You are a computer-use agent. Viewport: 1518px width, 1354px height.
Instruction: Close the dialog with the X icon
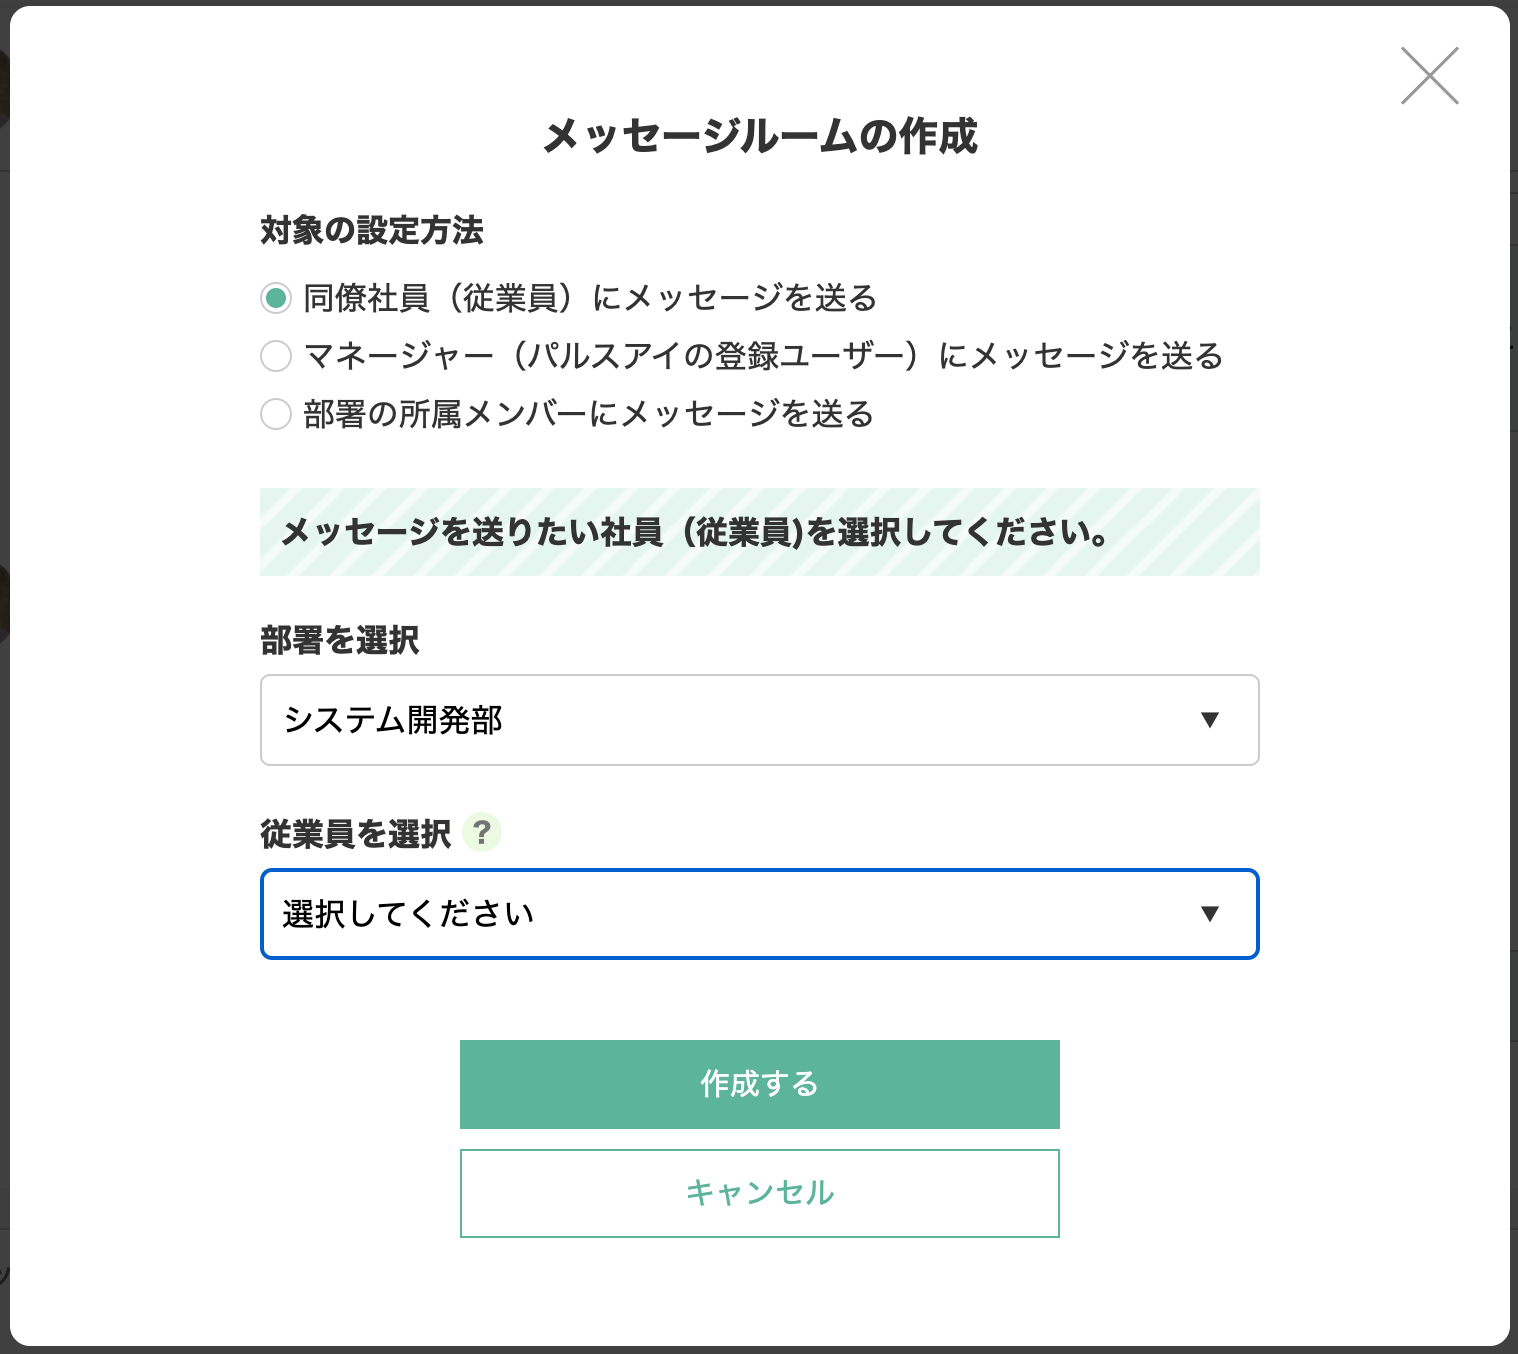pyautogui.click(x=1429, y=76)
